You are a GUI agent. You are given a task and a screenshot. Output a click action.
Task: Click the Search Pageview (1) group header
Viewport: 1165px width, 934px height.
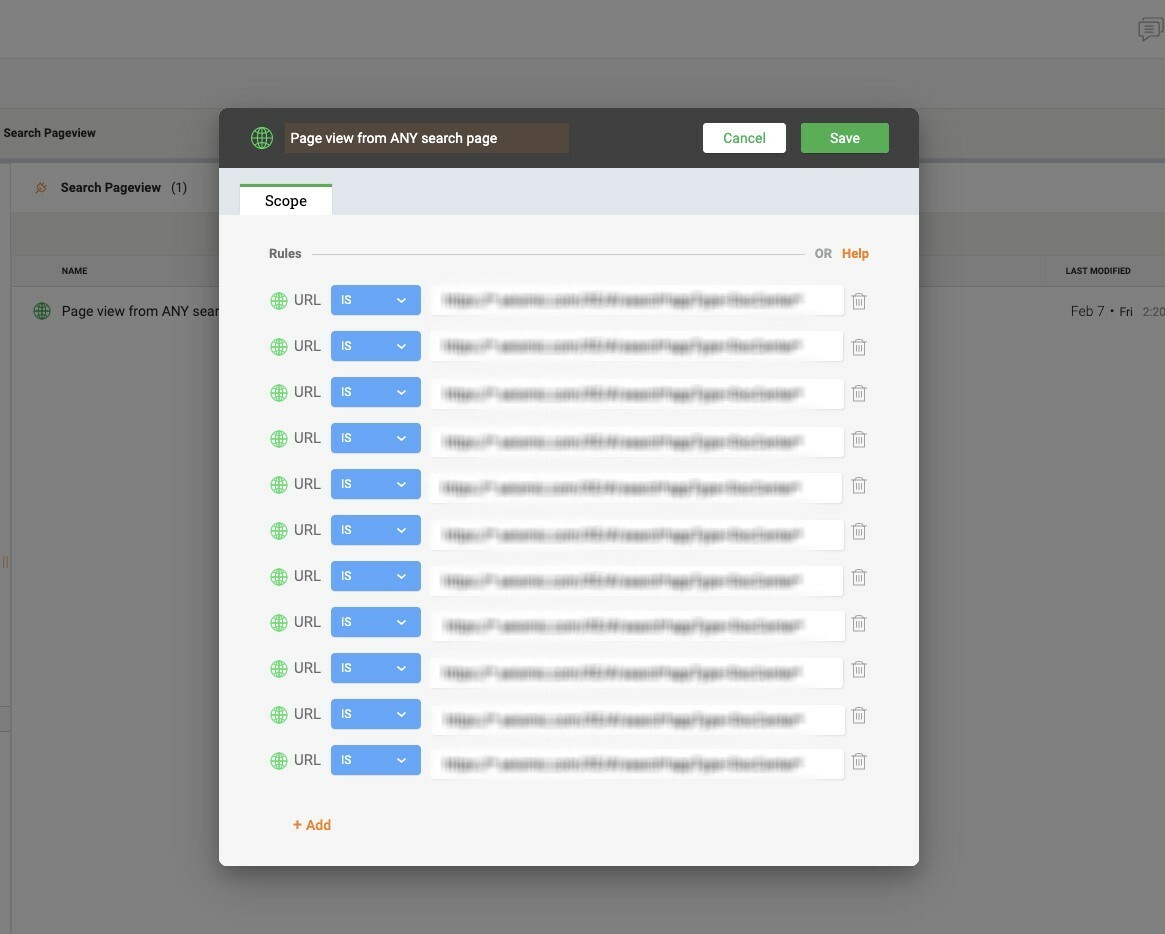123,188
